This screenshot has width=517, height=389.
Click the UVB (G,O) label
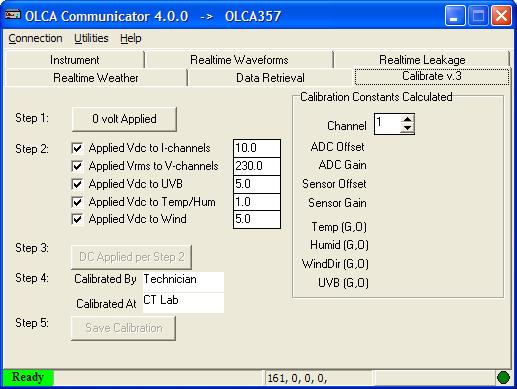pos(343,283)
